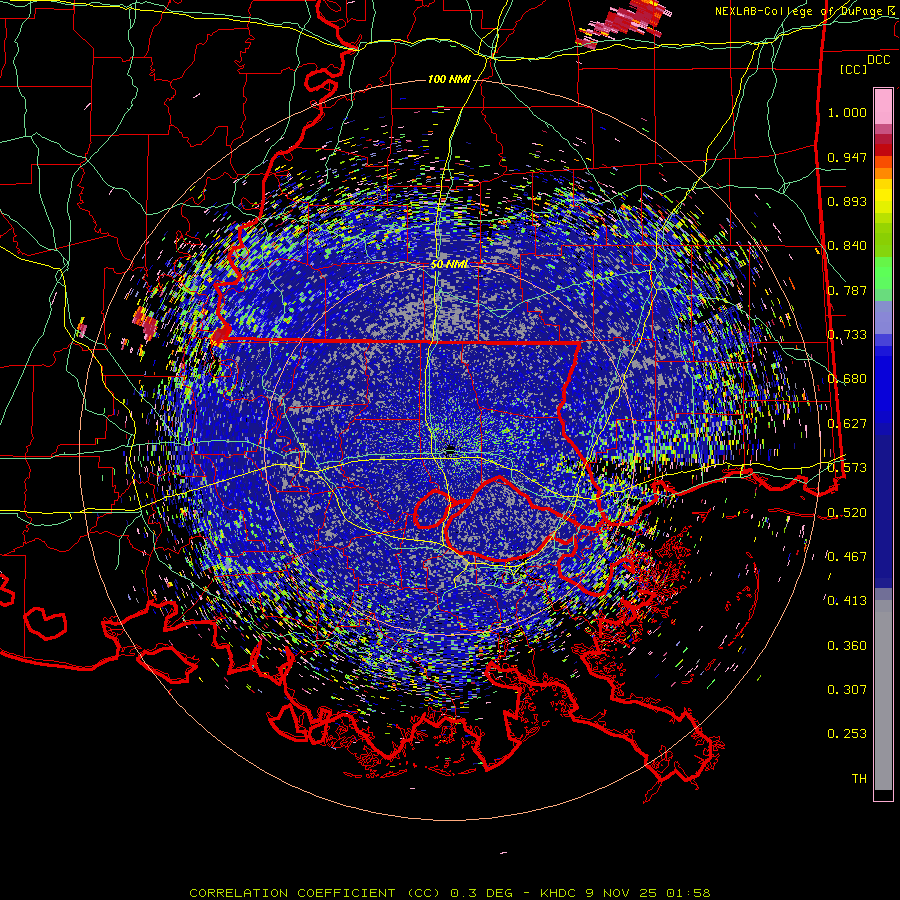Click the DCC label above the color scale

click(x=878, y=60)
